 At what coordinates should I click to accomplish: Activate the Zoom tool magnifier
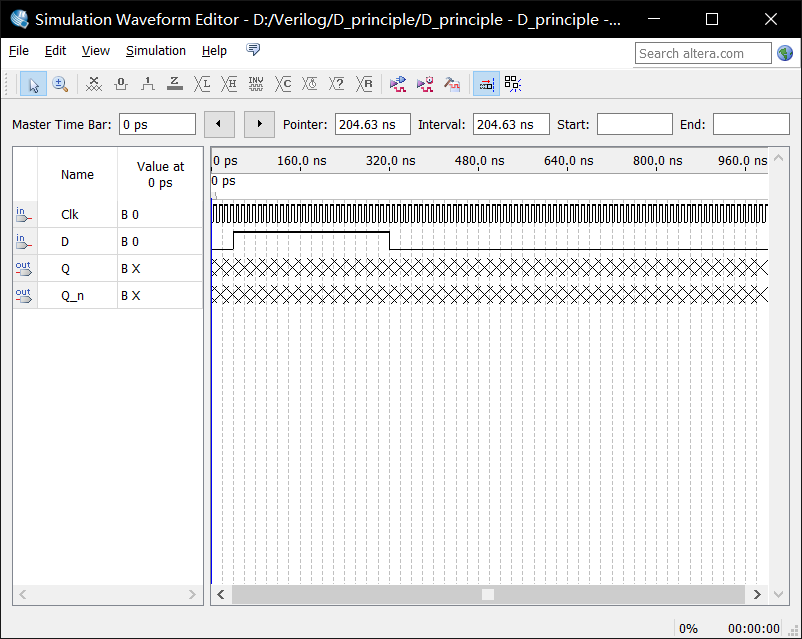[x=60, y=84]
